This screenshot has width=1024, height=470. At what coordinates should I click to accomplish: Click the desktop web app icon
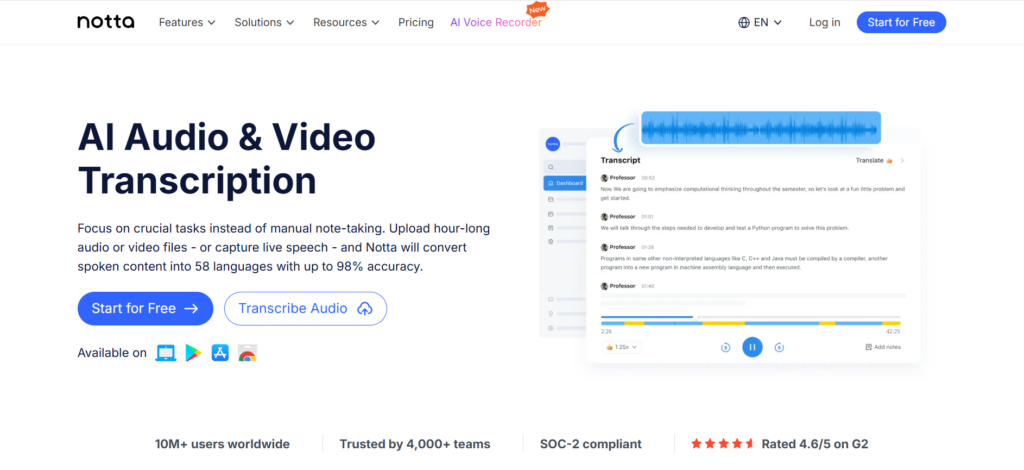(x=166, y=353)
